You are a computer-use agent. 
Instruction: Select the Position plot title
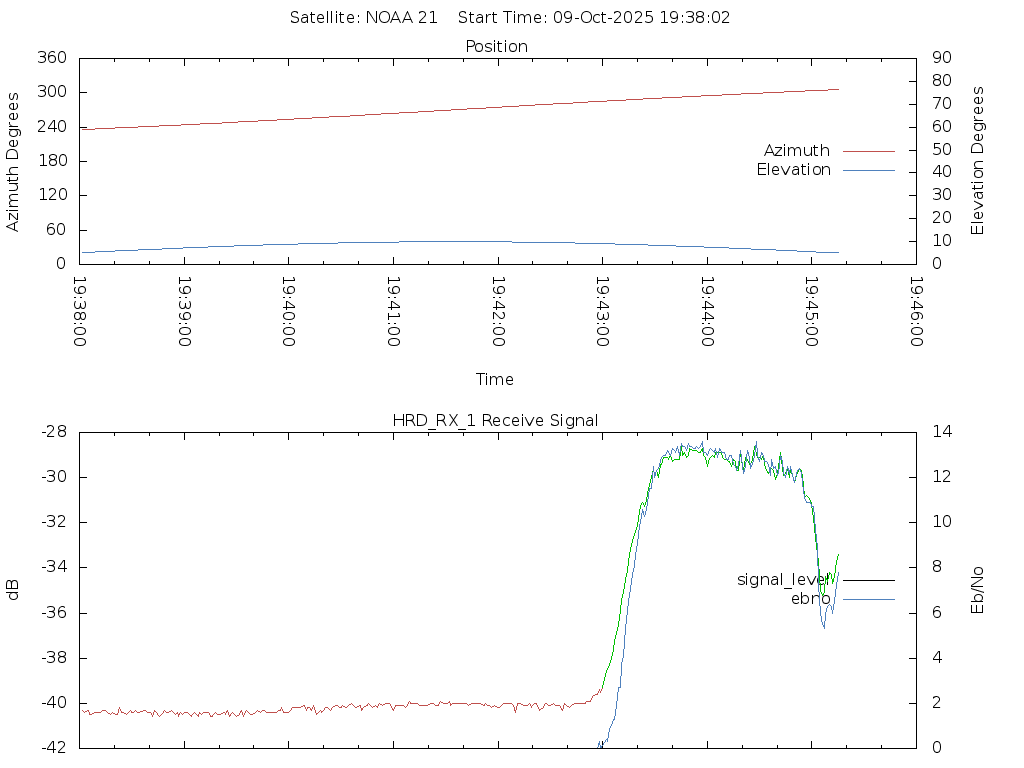click(x=496, y=46)
